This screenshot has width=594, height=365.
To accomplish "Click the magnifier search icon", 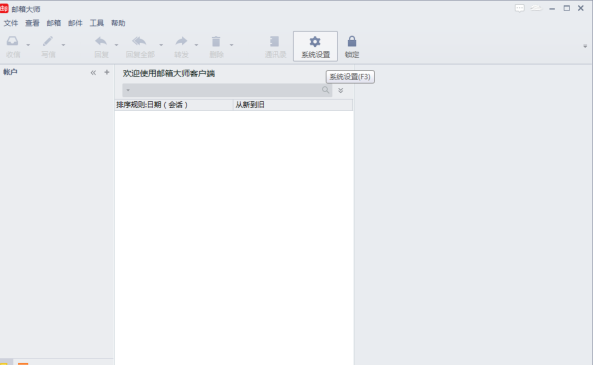I will click(x=325, y=90).
